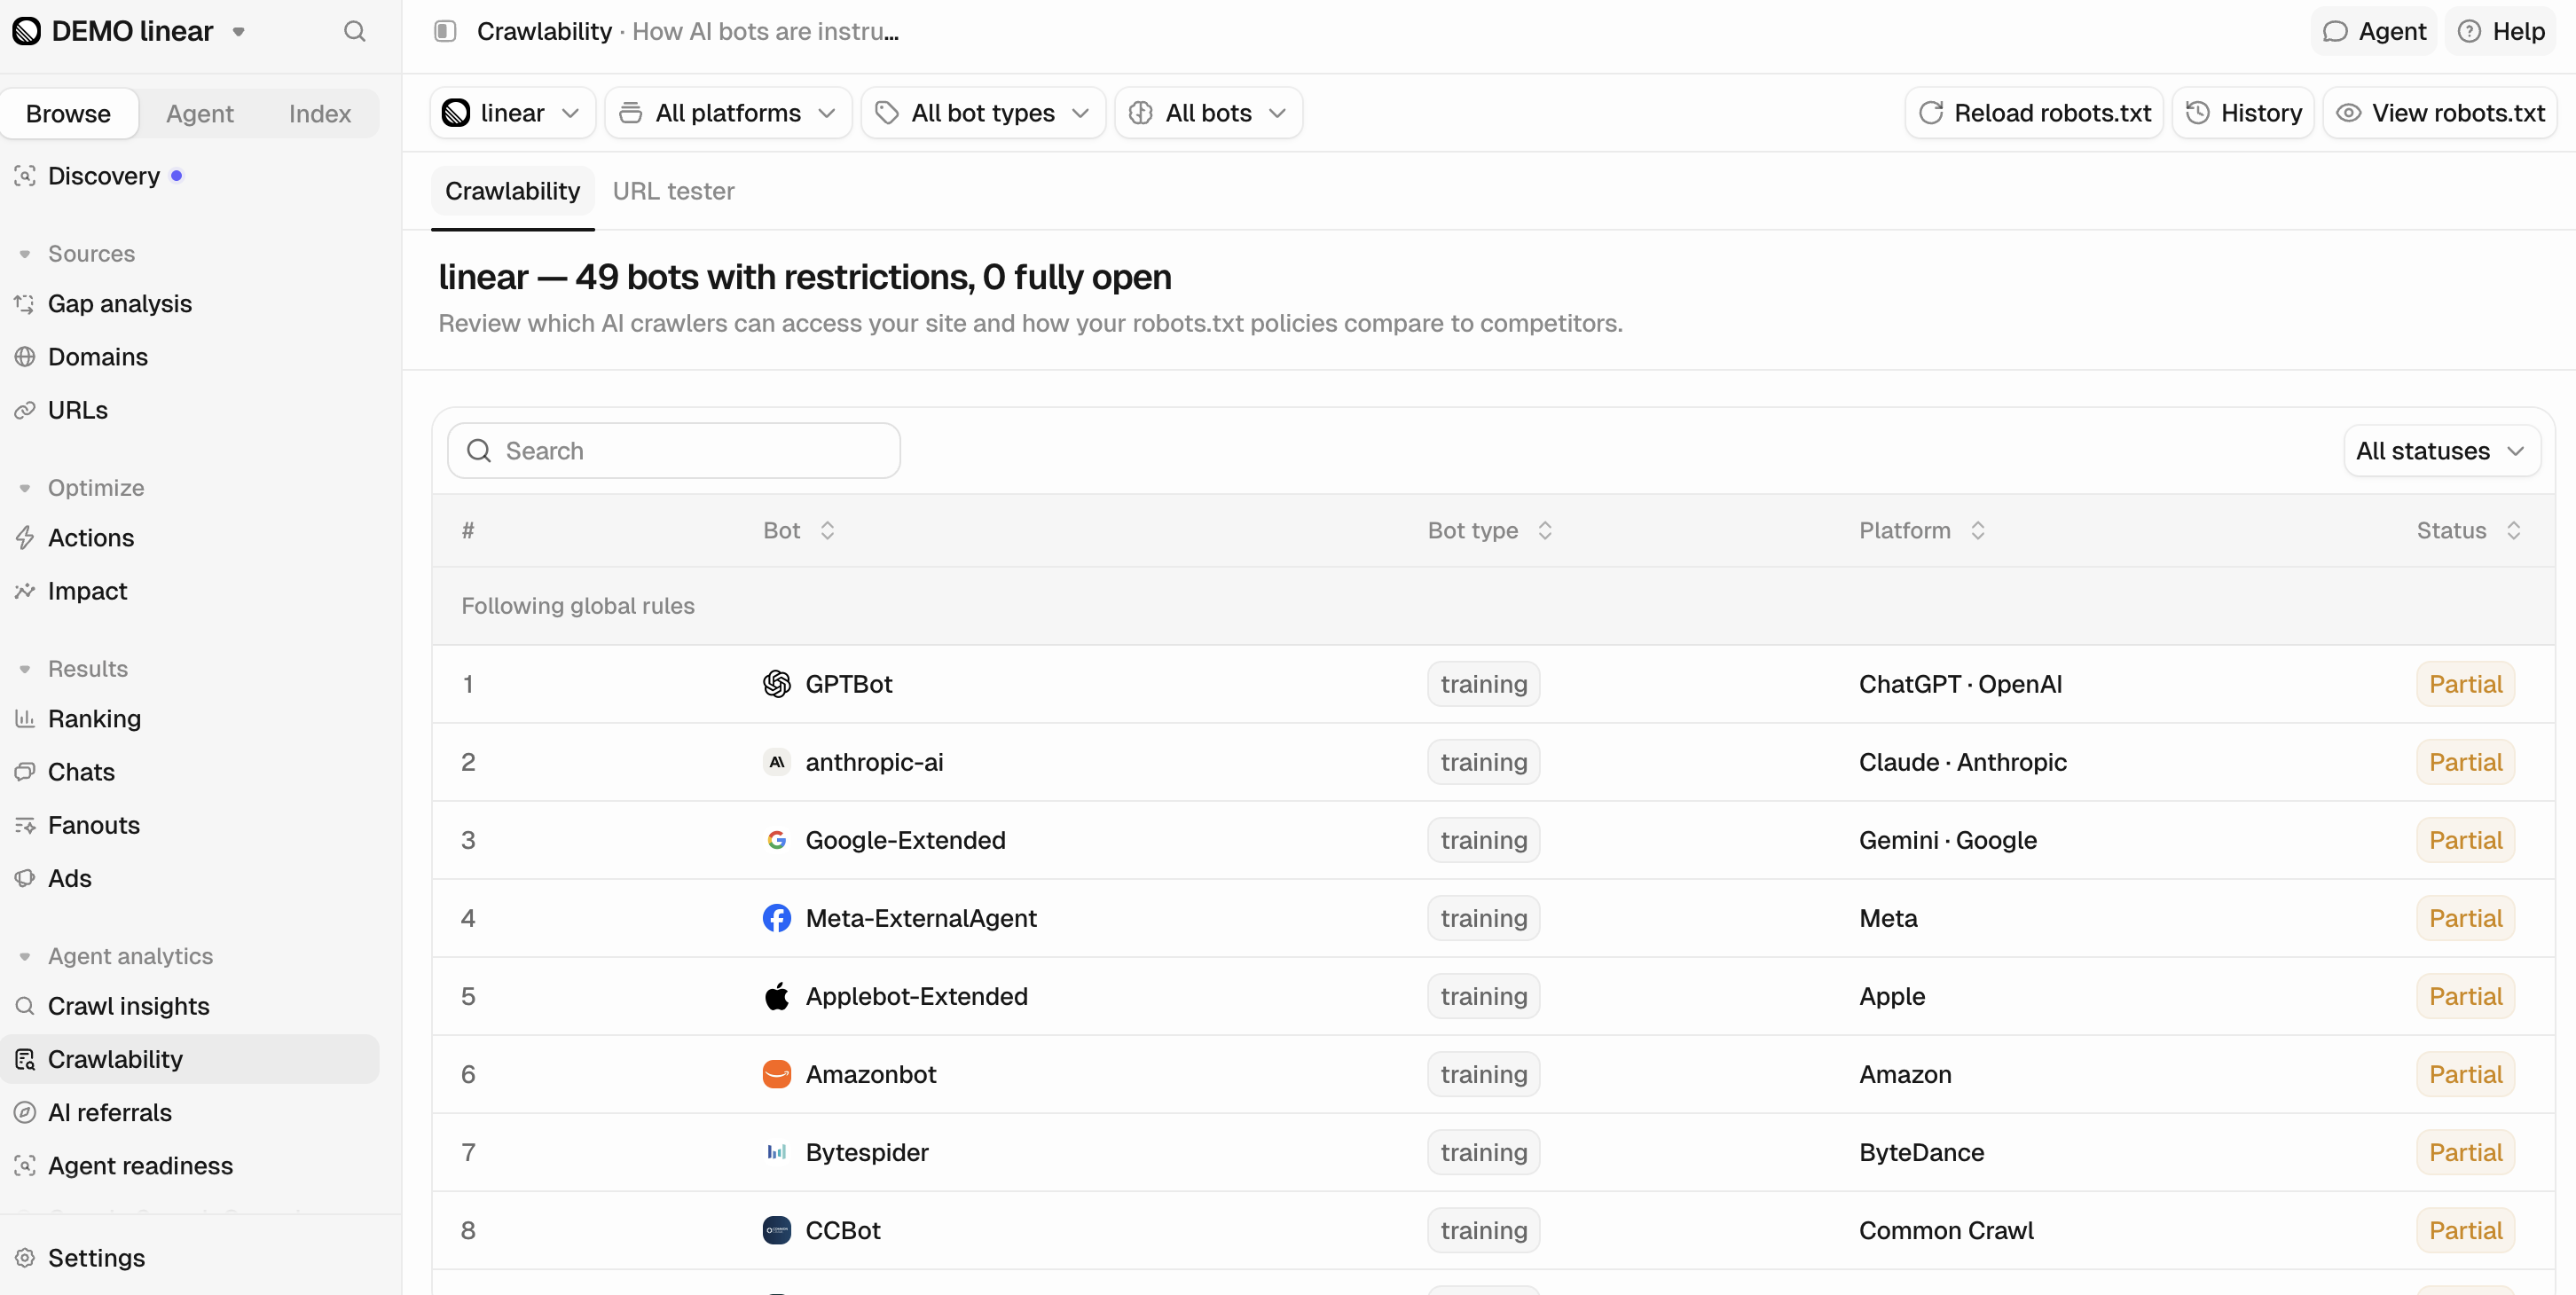Click the bot Search field

[674, 451]
